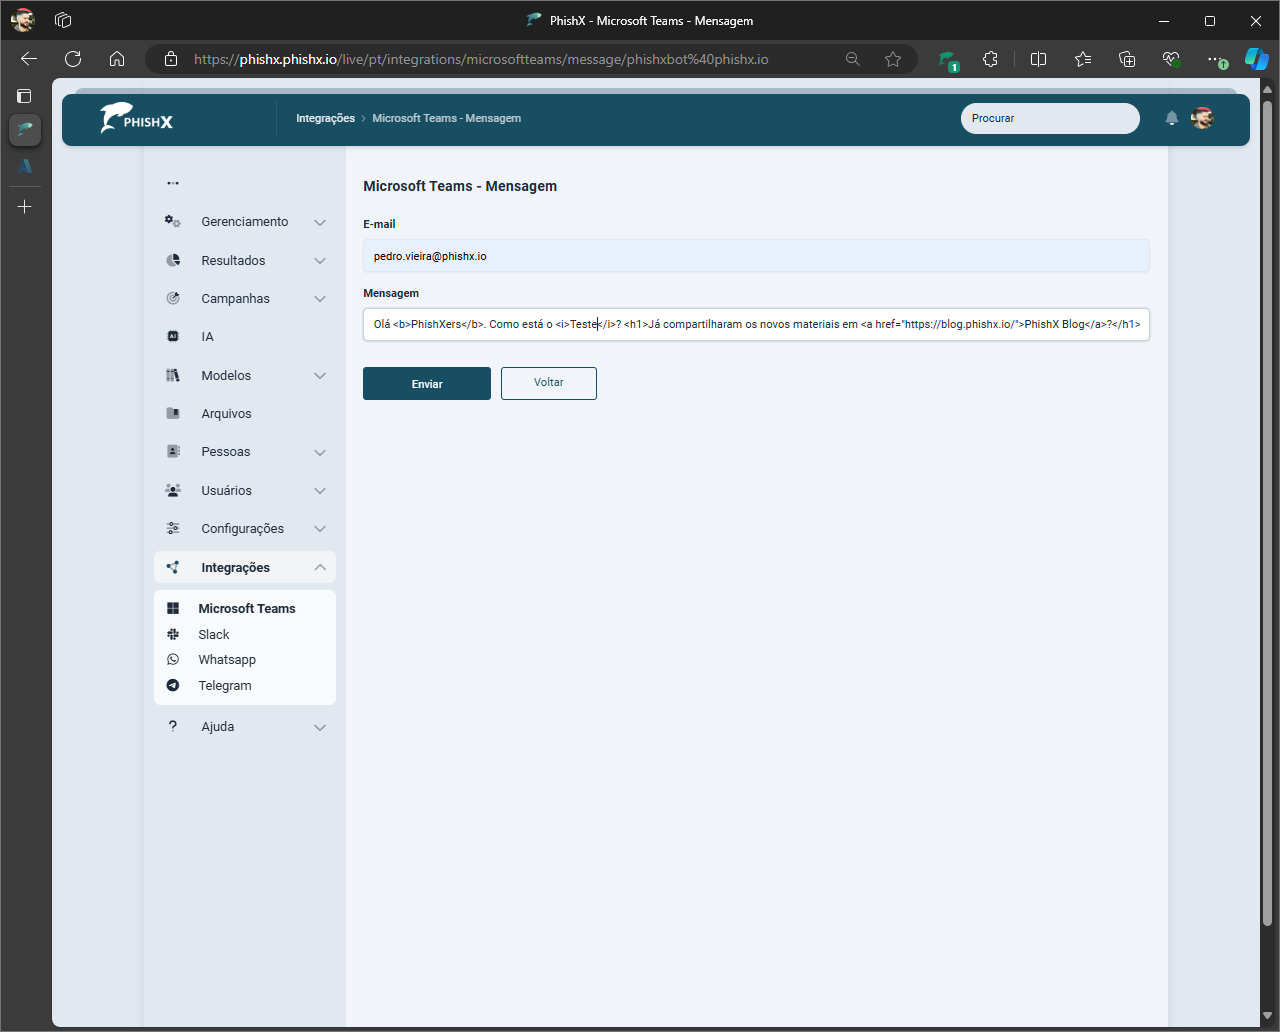Open the browser favorites list icon
The image size is (1280, 1032).
point(1083,59)
